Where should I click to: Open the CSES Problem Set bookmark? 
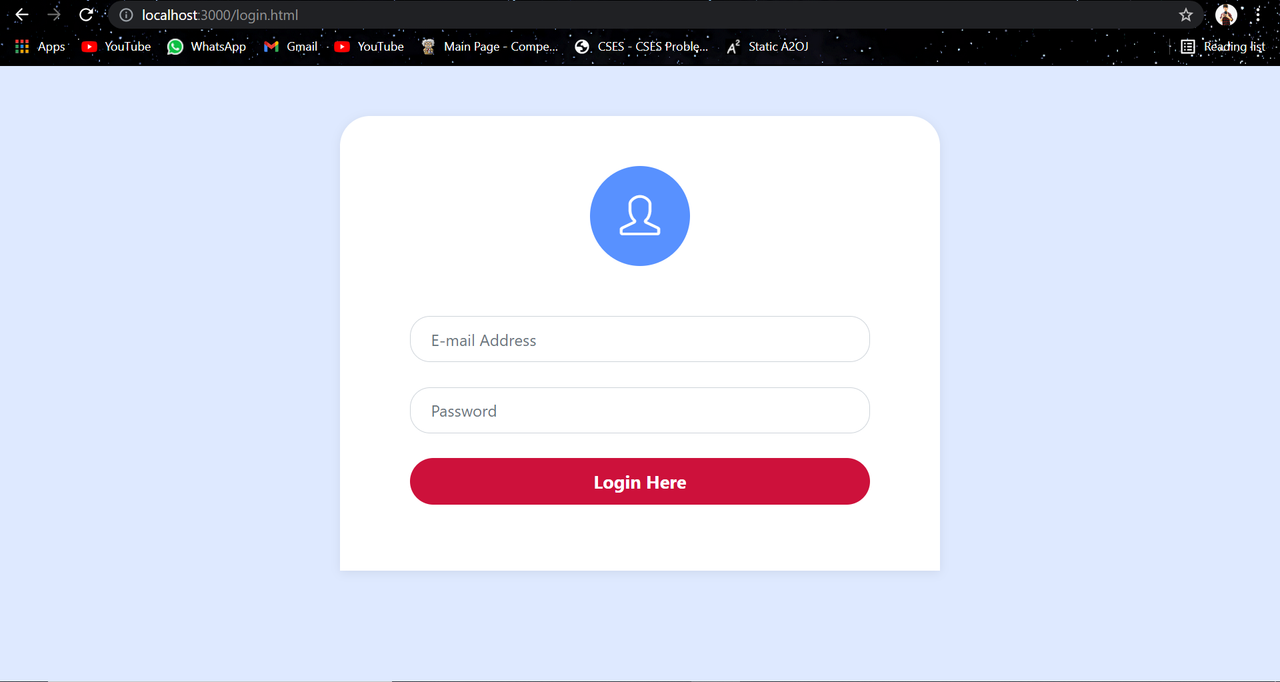(x=641, y=46)
